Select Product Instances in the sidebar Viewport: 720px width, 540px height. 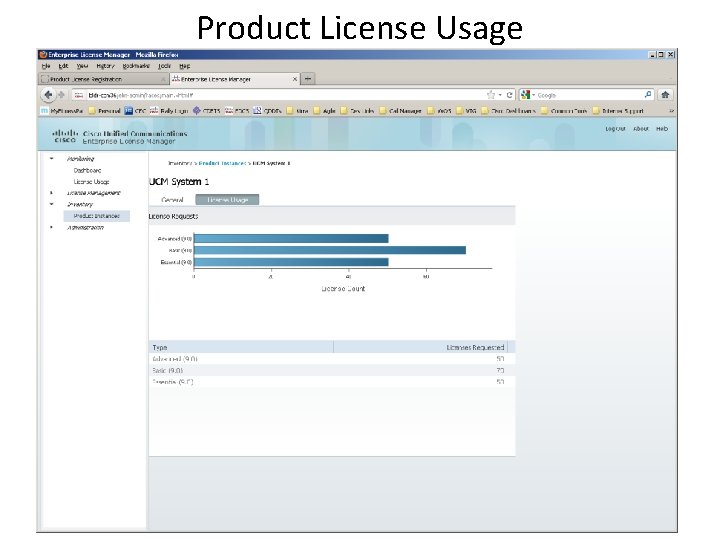point(96,216)
